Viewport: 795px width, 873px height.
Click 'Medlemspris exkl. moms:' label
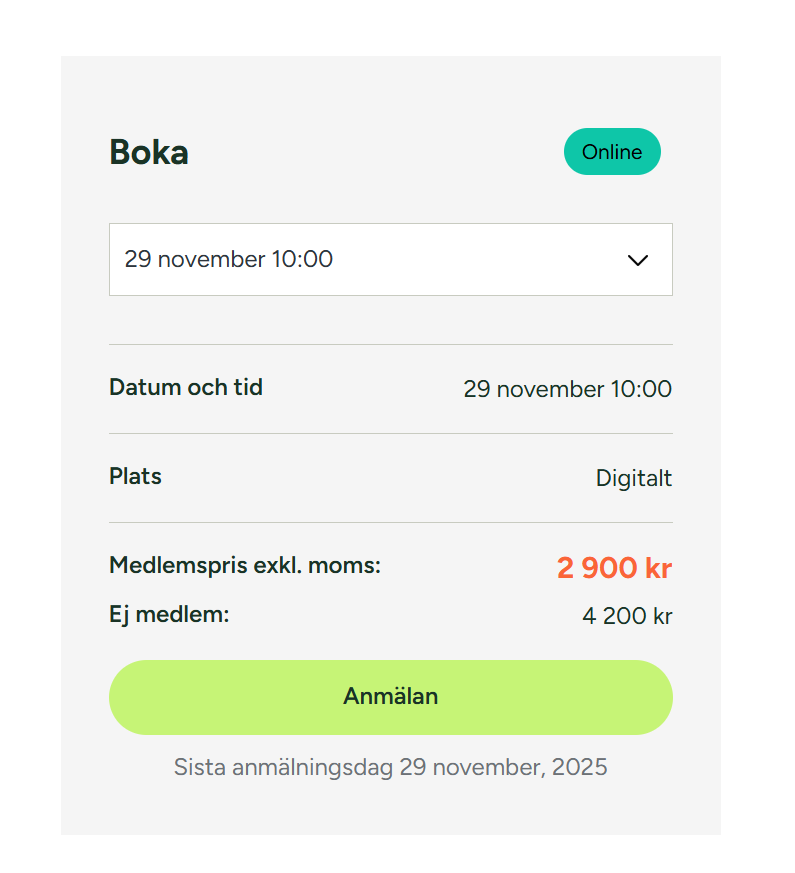[245, 566]
